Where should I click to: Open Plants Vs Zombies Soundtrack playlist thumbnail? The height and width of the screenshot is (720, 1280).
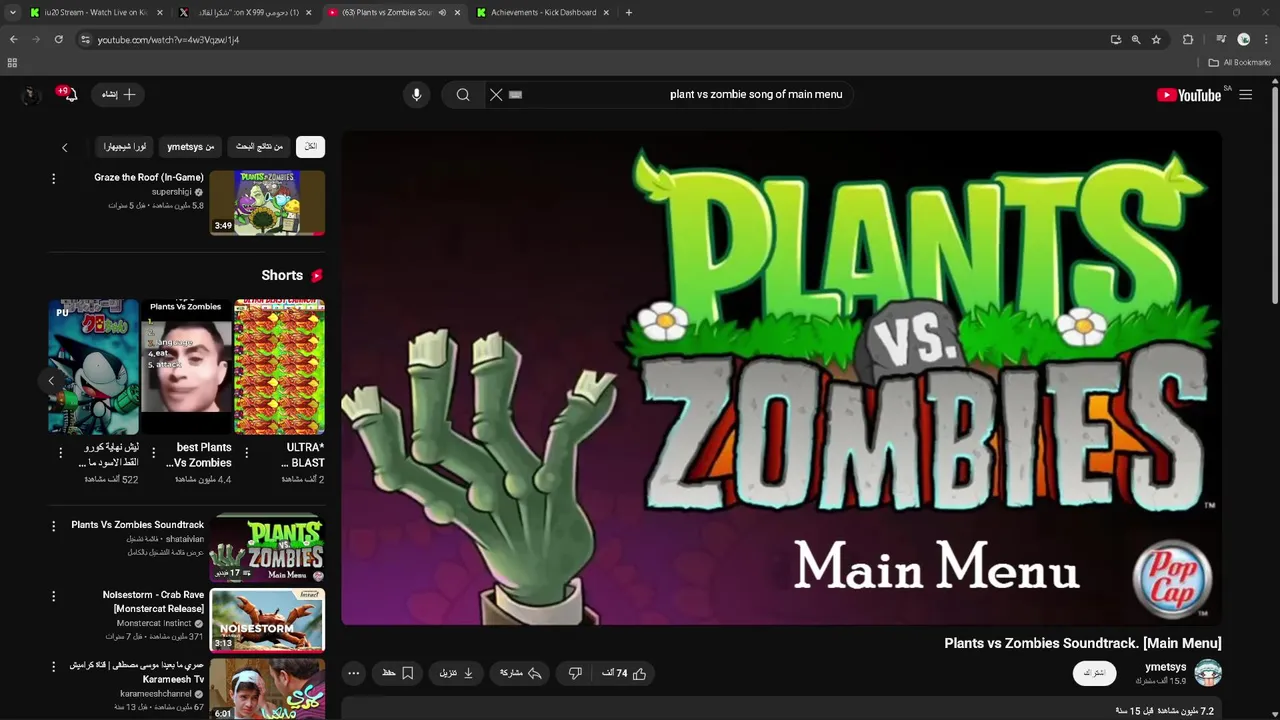(x=267, y=548)
